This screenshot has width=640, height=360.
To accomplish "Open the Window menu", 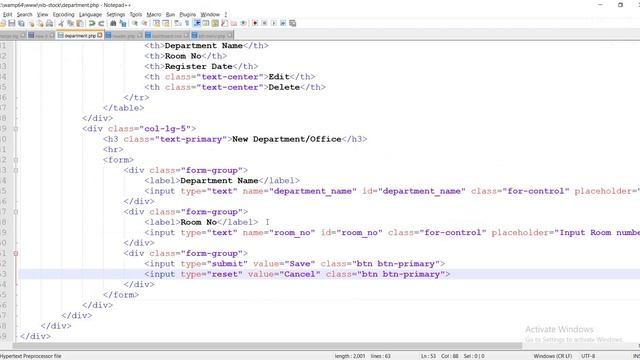I will 210,14.
